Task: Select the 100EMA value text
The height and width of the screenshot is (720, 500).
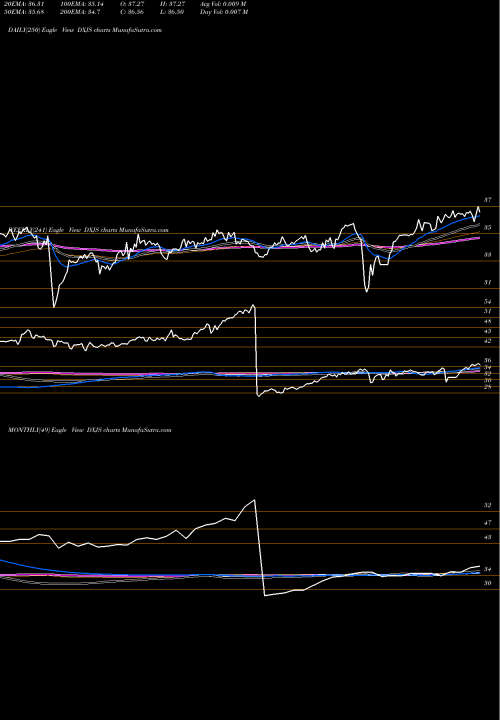Action: point(82,4)
